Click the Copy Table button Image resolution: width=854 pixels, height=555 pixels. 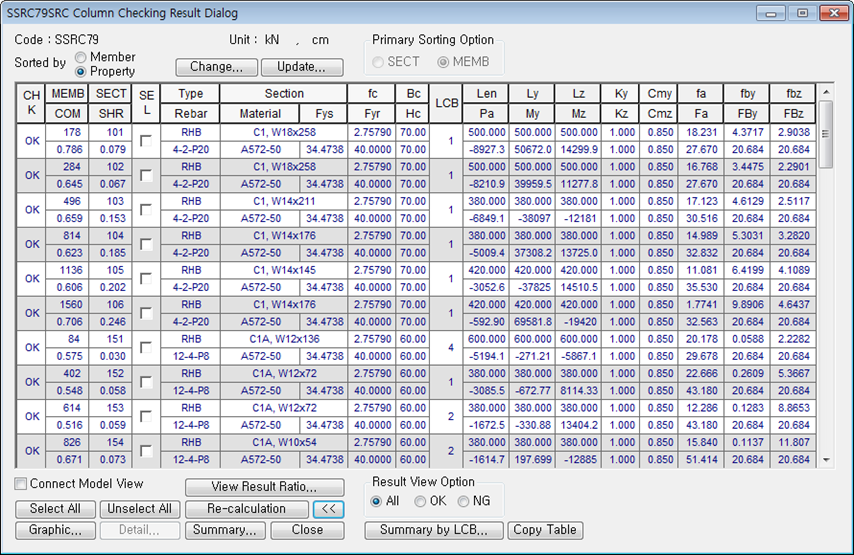coord(545,530)
